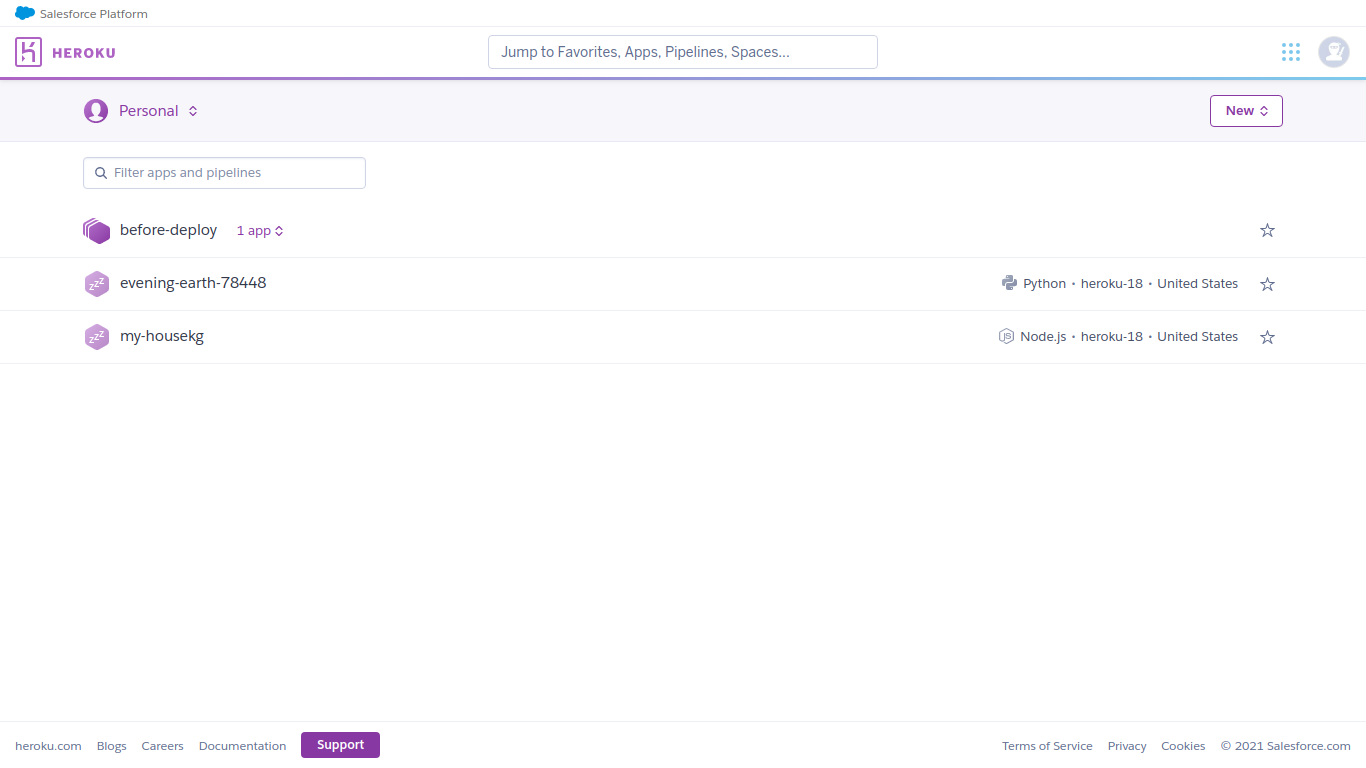Open the New dropdown button

[1246, 111]
